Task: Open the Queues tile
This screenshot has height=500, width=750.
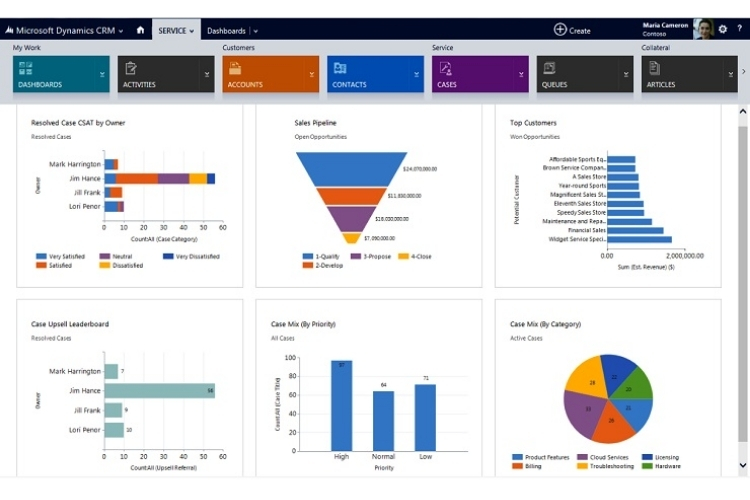Action: (x=579, y=74)
